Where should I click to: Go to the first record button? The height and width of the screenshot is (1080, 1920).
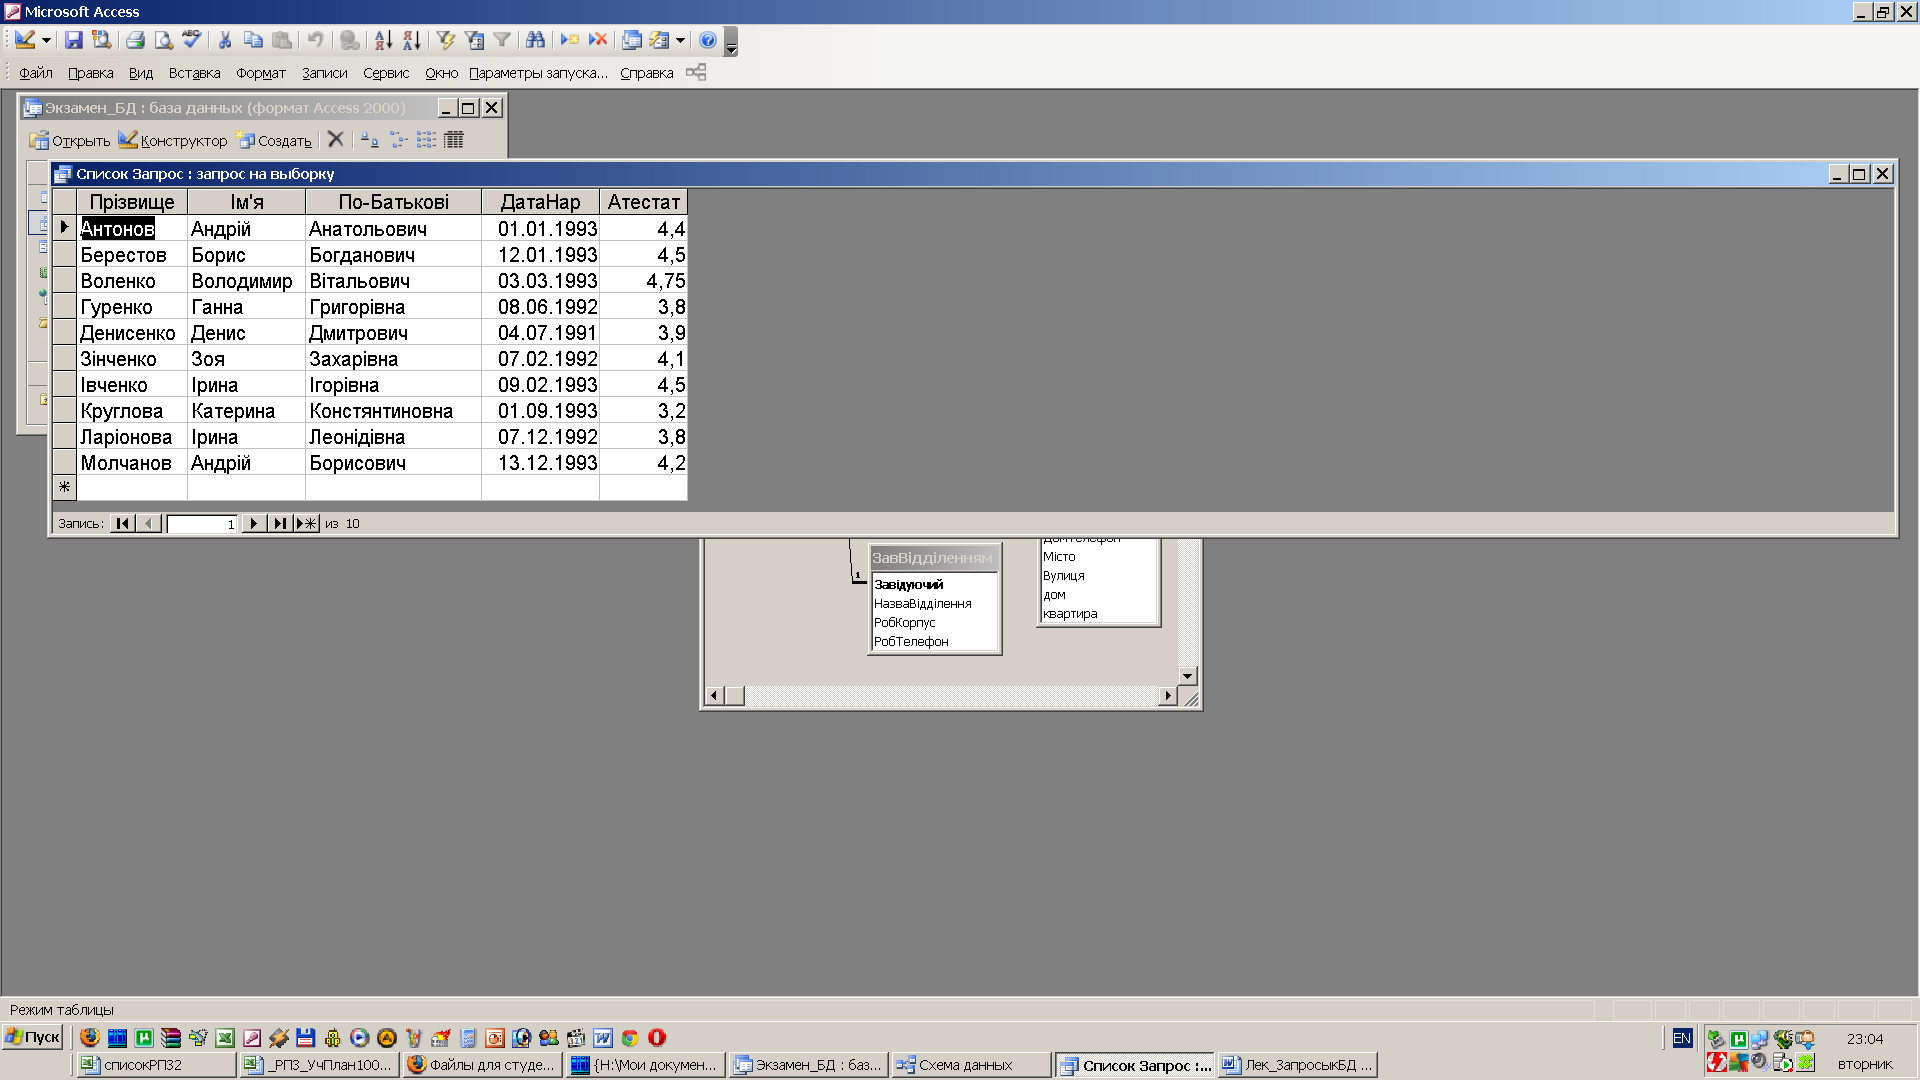pos(123,523)
